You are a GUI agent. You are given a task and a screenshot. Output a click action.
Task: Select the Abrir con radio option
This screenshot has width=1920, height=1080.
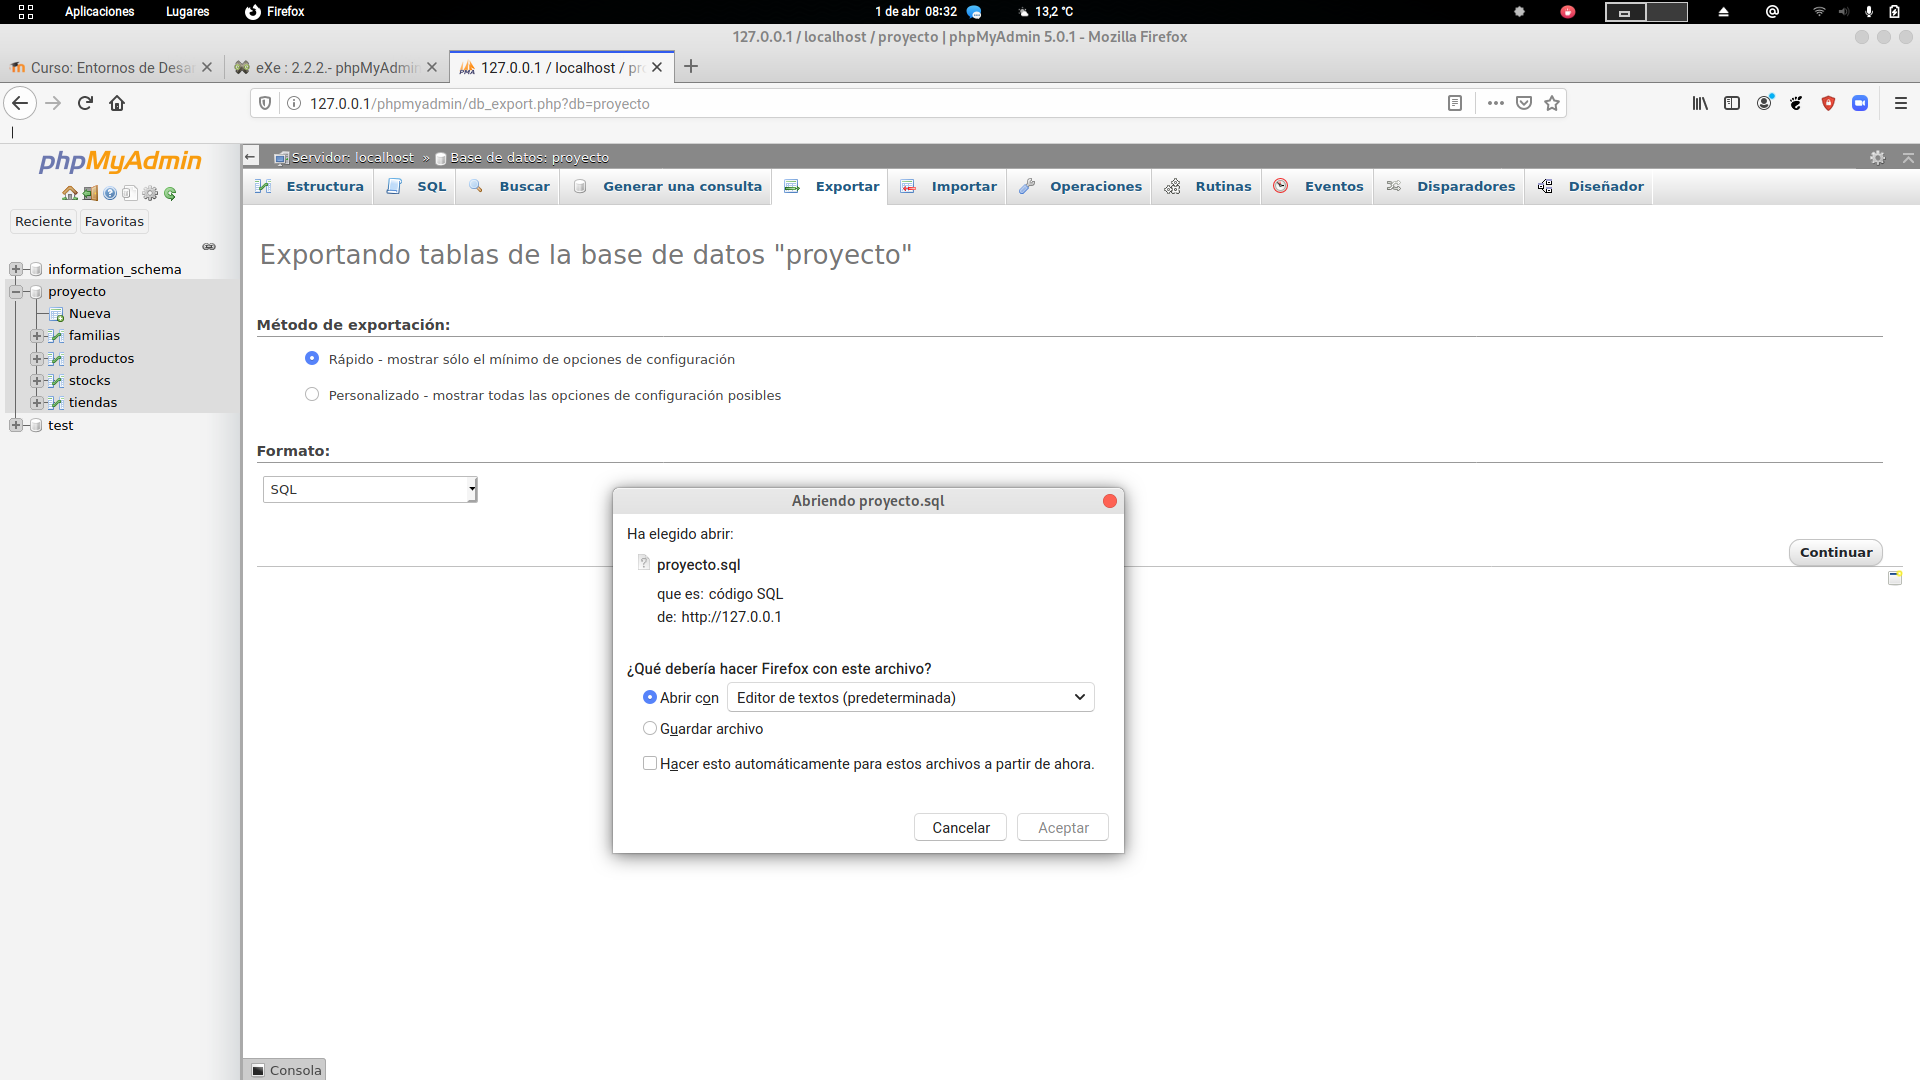[650, 697]
